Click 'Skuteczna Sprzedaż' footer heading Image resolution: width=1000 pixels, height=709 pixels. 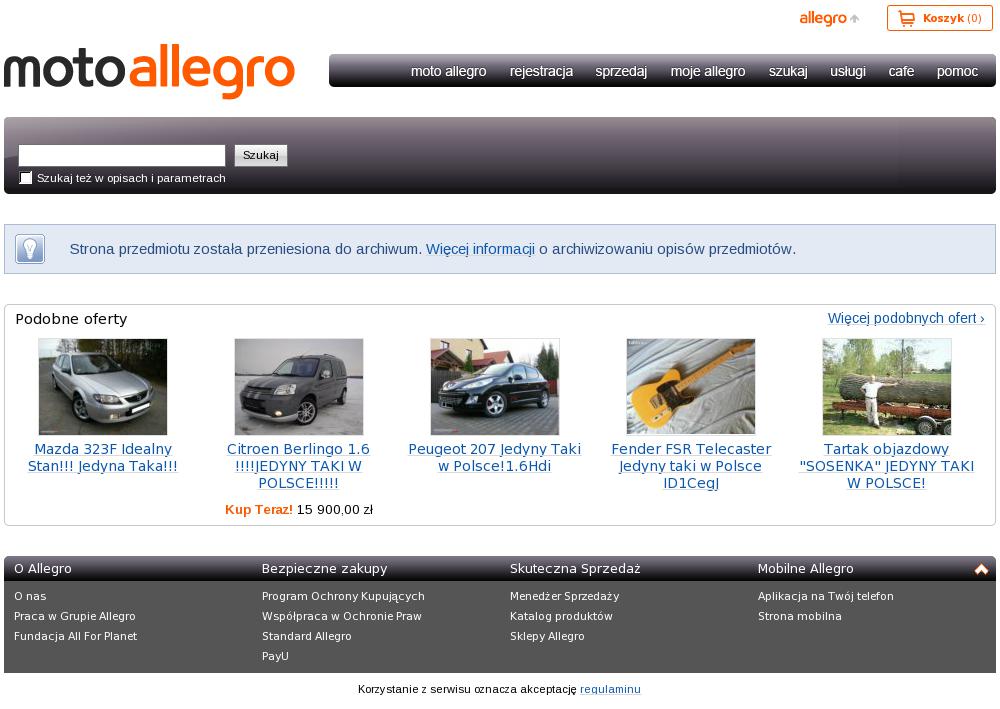tap(575, 569)
